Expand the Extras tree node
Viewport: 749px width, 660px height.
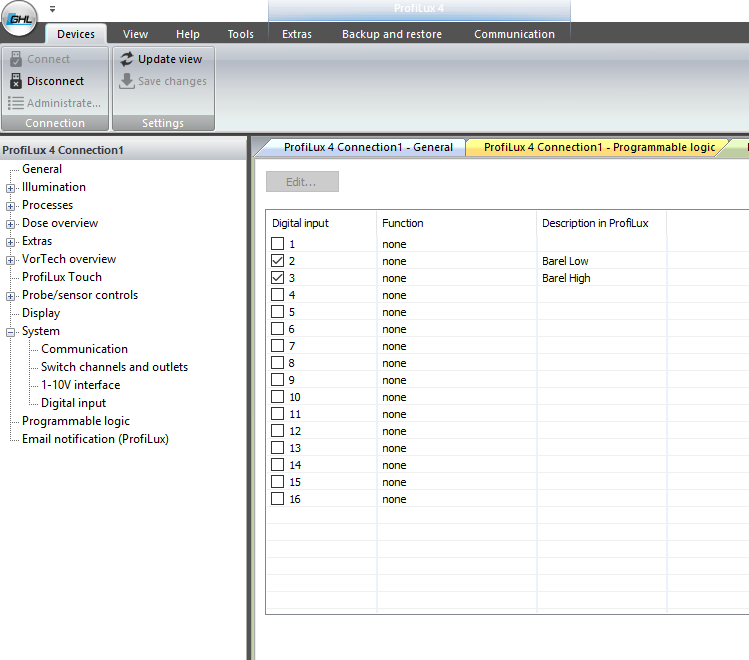click(10, 242)
